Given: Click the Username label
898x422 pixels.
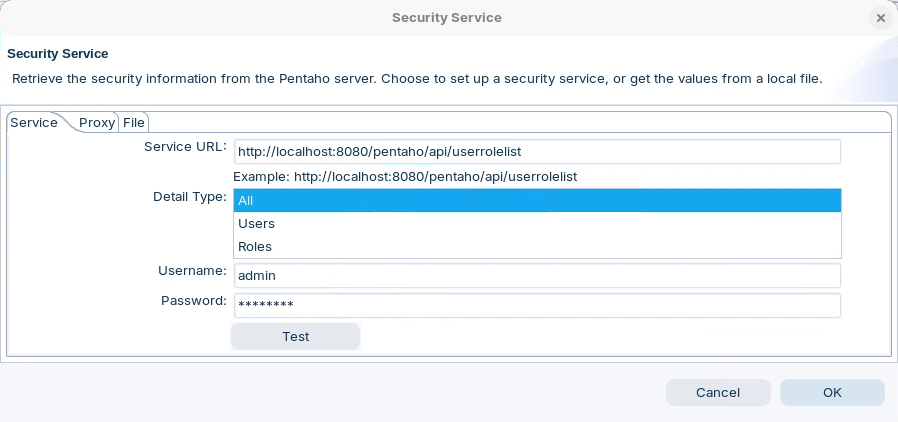Looking at the screenshot, I should pyautogui.click(x=192, y=271).
